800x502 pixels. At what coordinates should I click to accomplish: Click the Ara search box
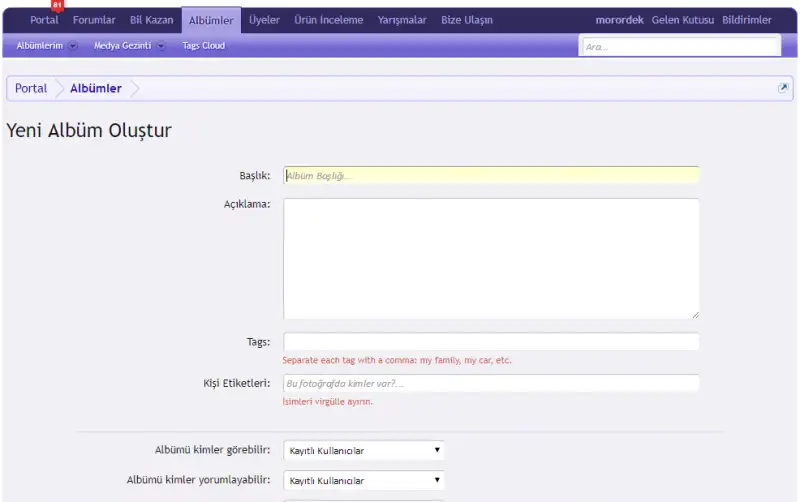(680, 46)
